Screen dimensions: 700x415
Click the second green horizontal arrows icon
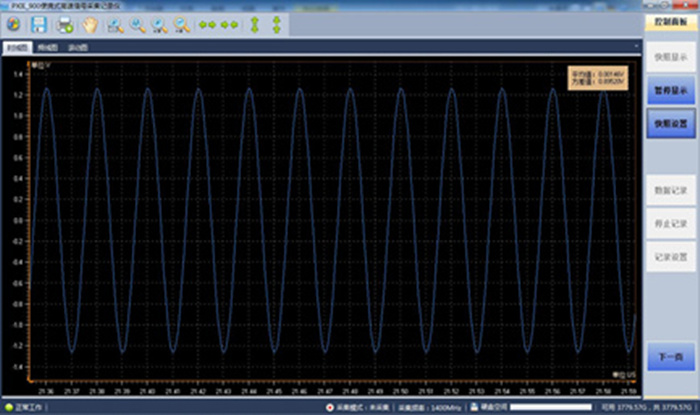pyautogui.click(x=230, y=24)
